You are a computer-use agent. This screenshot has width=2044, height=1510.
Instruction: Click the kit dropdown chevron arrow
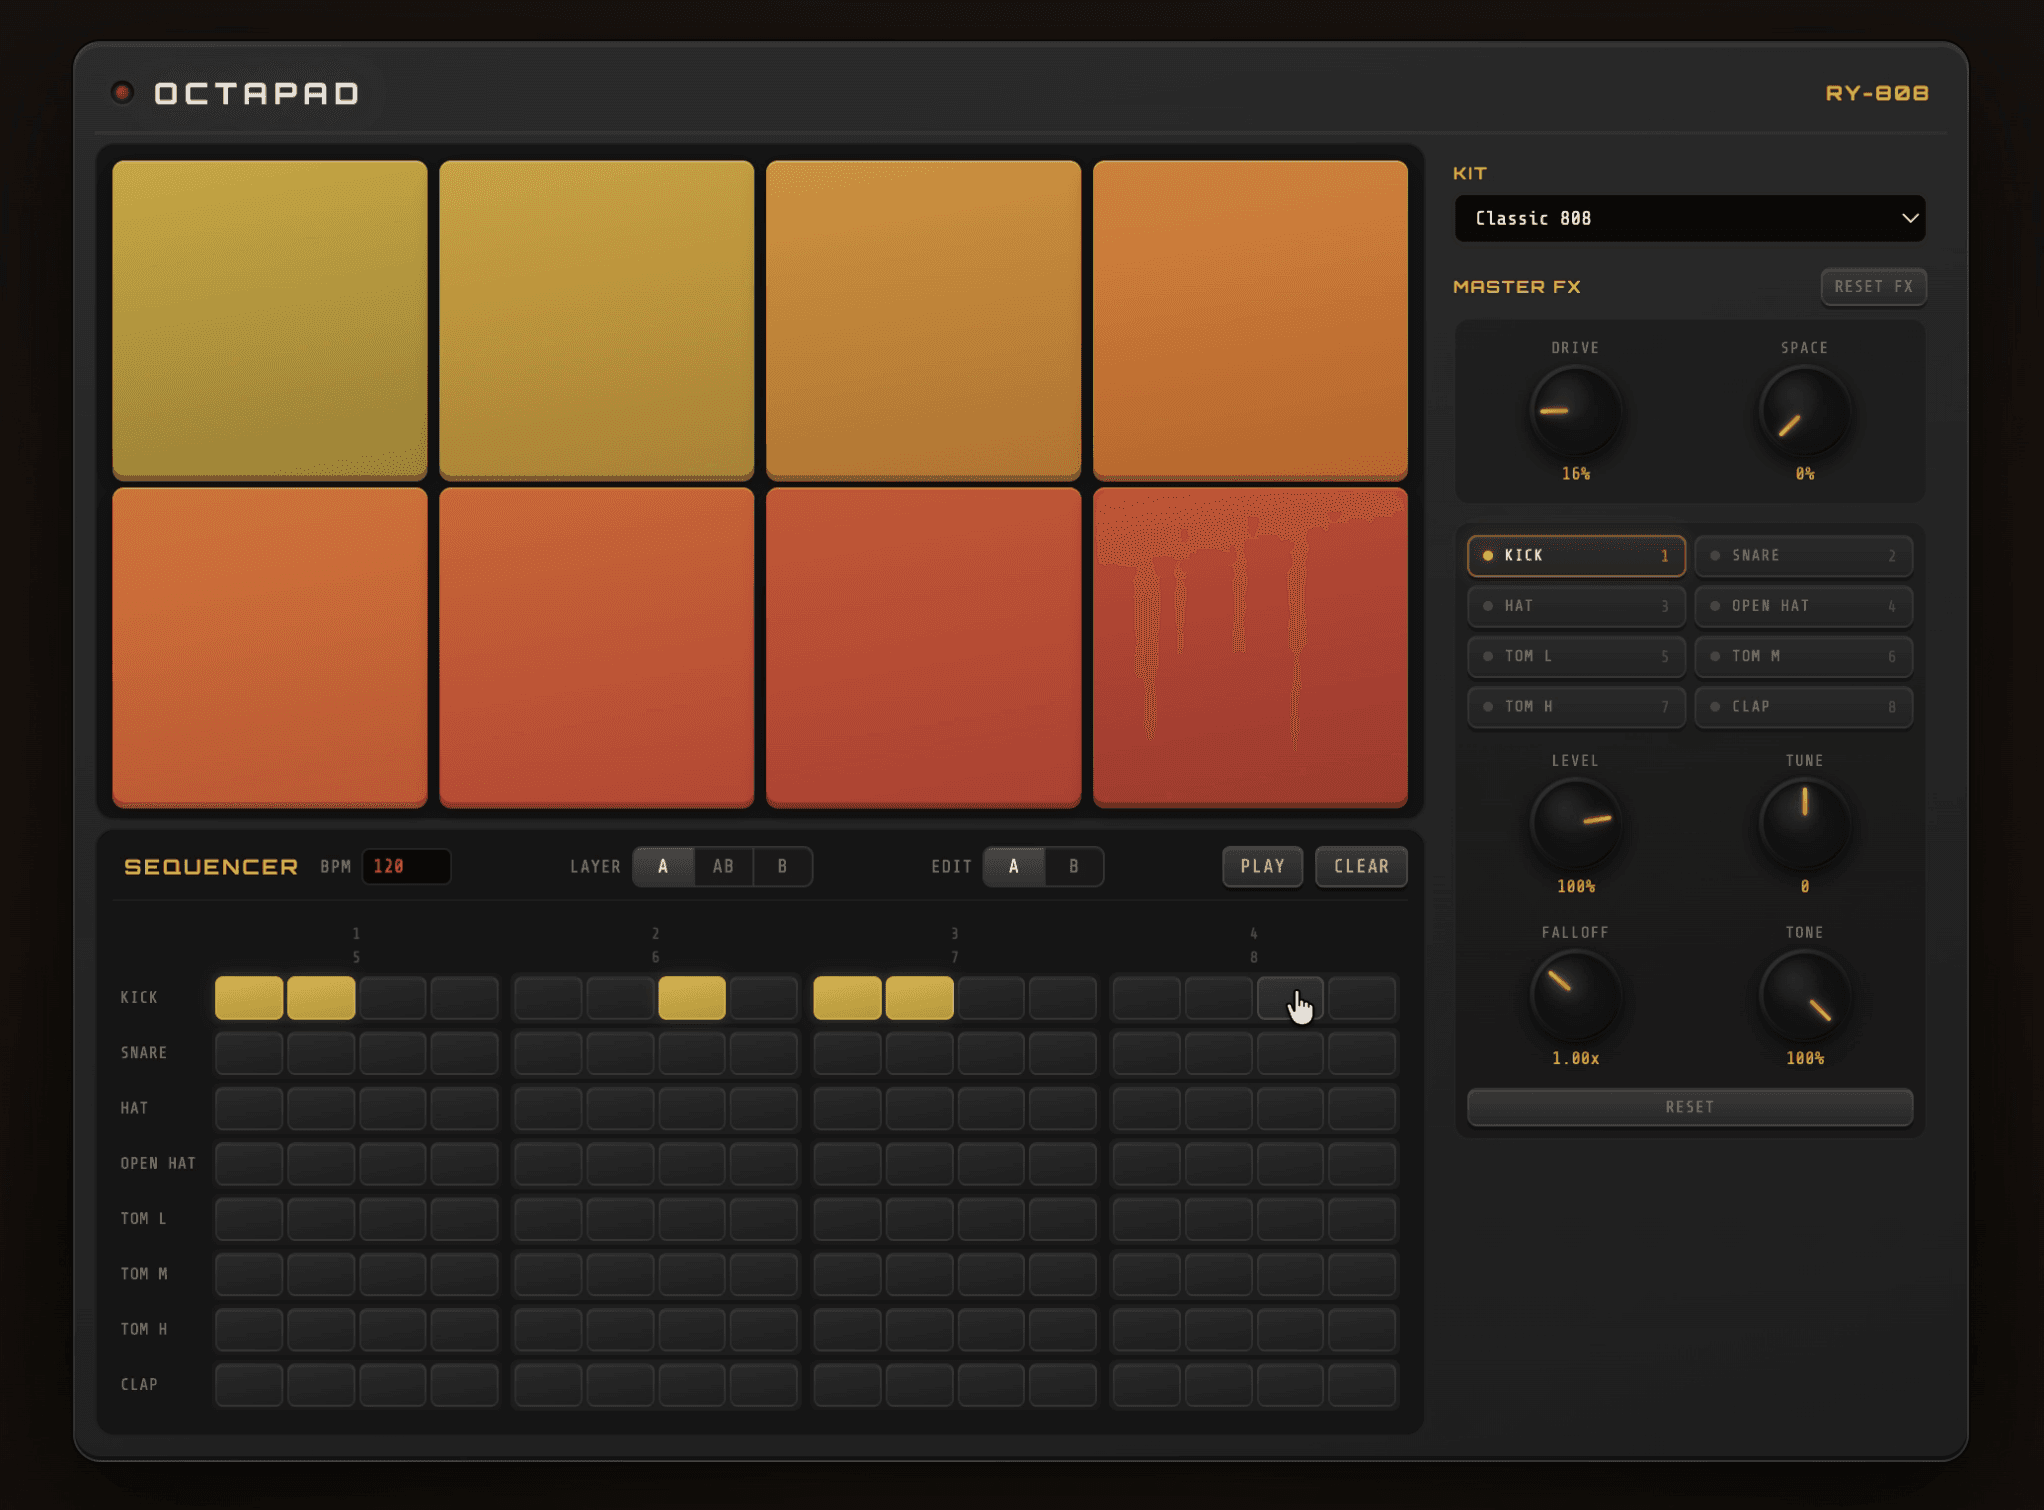click(1909, 218)
